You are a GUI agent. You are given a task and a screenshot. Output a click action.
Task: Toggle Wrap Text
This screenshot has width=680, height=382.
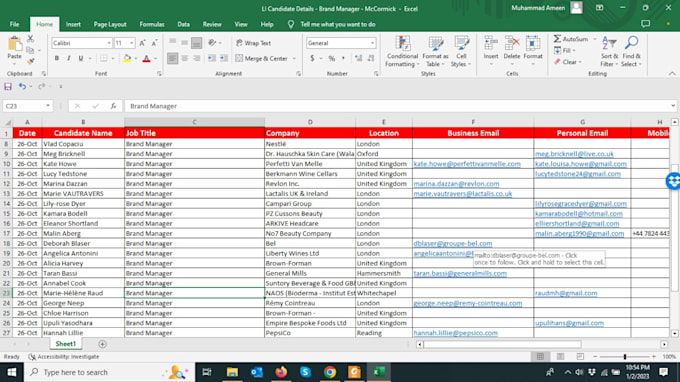tap(254, 43)
